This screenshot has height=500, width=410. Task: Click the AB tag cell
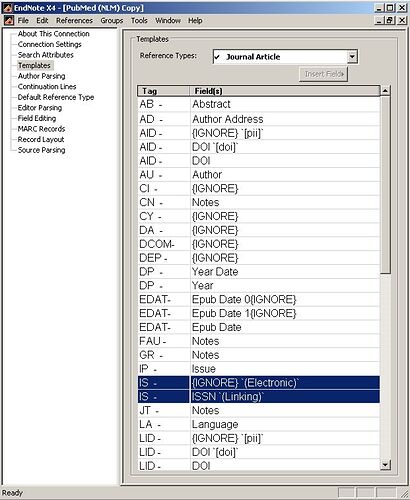[163, 104]
